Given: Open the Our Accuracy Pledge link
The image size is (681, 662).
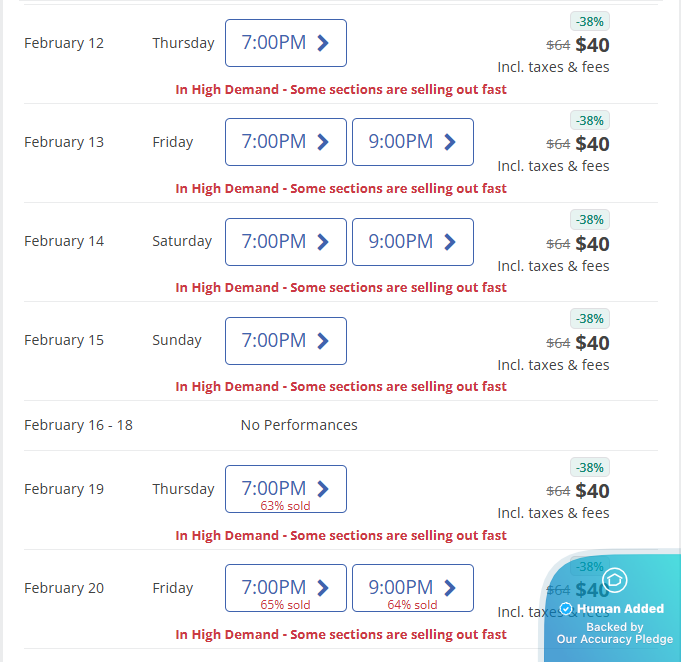Looking at the screenshot, I should coord(614,639).
